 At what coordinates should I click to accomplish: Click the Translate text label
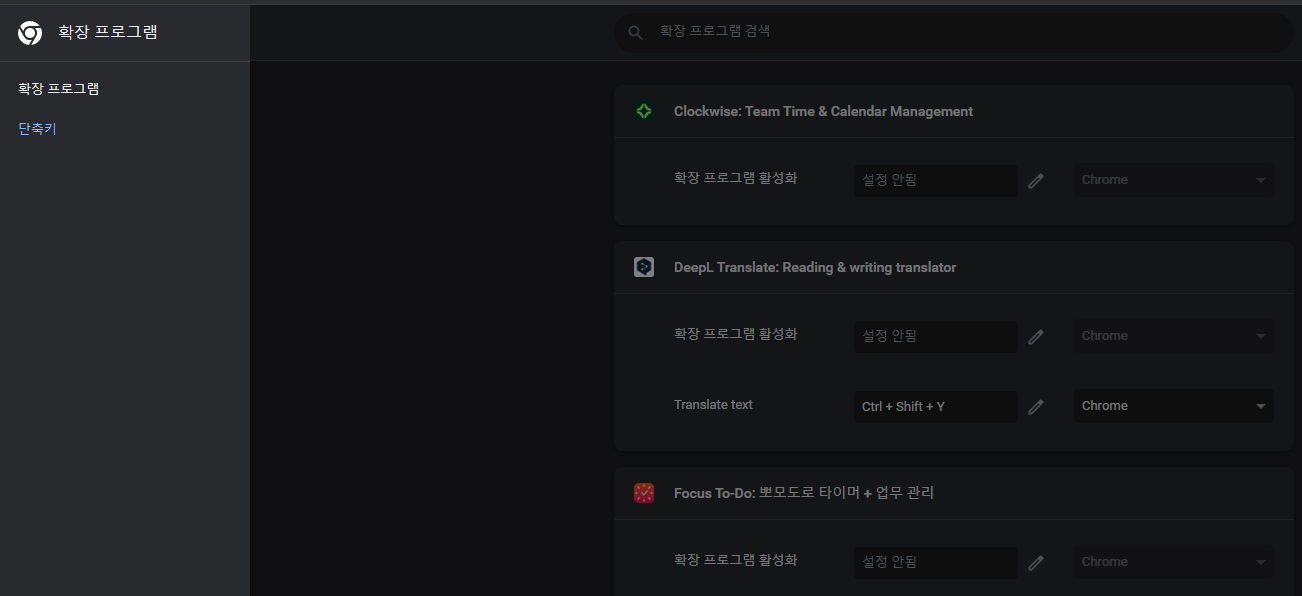point(713,405)
